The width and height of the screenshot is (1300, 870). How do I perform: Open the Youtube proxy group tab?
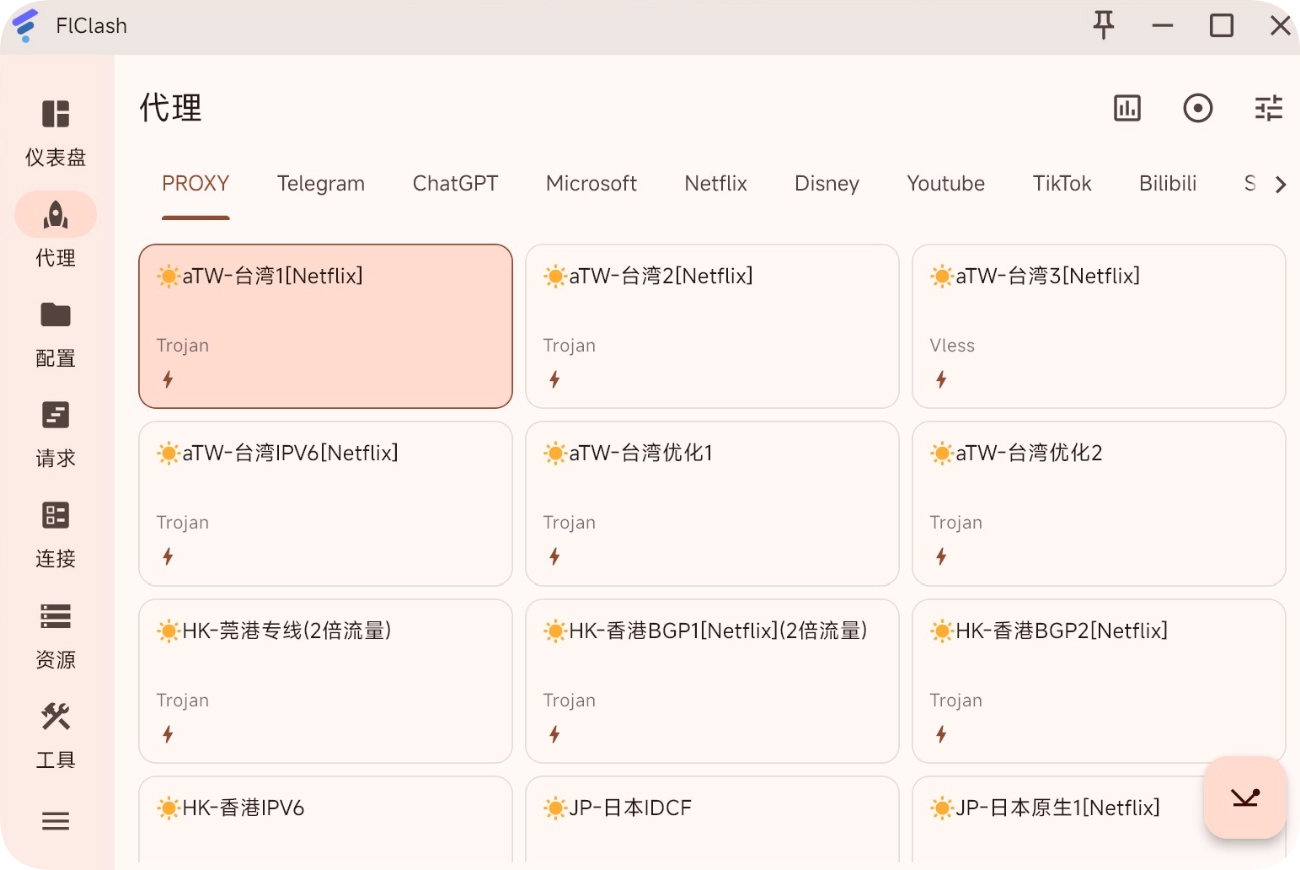945,184
